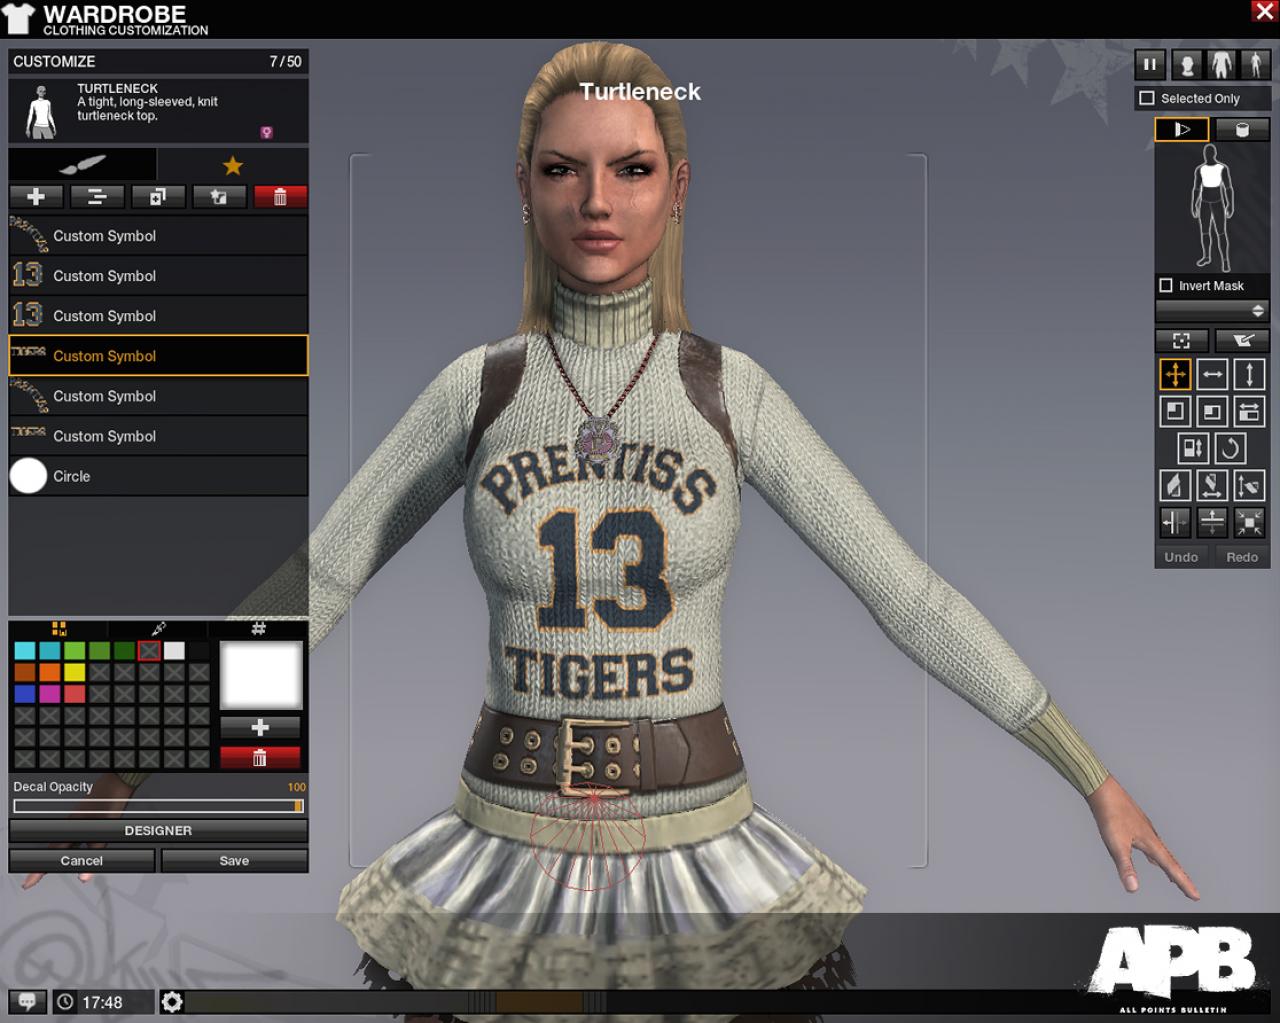Select the Circle layer
1280x1023 pixels.
tap(158, 476)
